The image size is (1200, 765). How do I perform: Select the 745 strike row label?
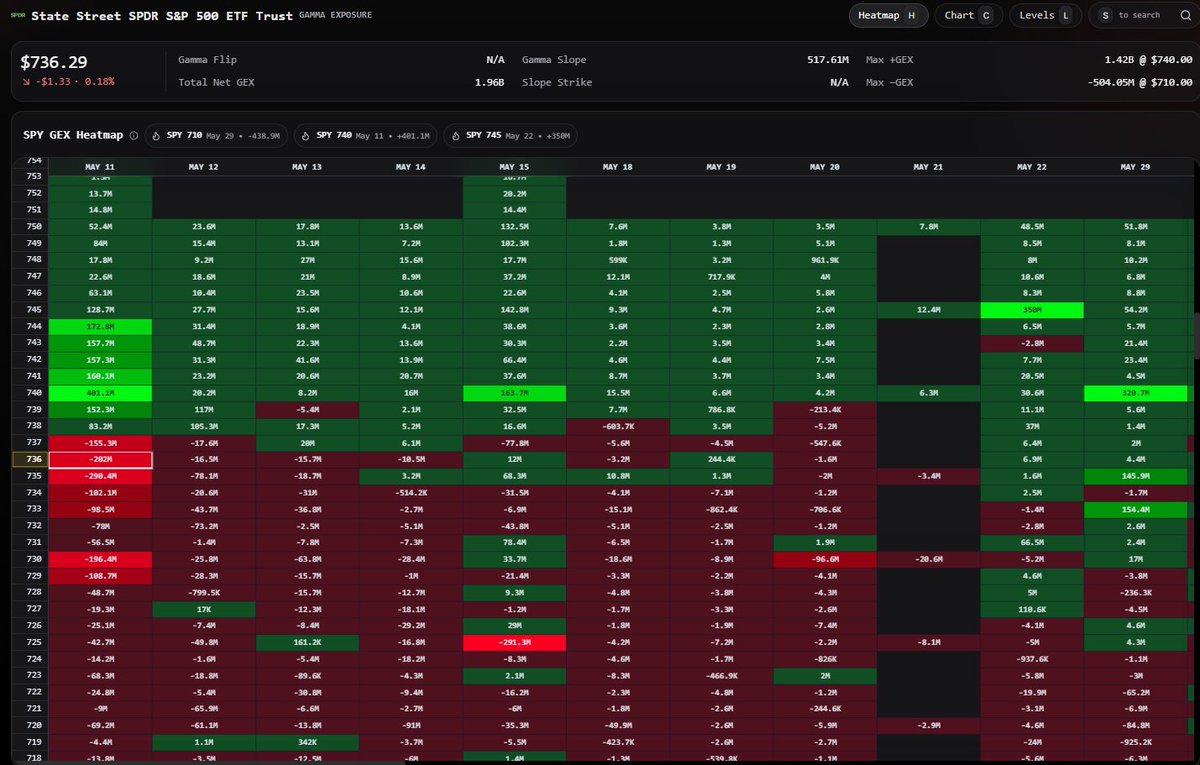(29, 309)
